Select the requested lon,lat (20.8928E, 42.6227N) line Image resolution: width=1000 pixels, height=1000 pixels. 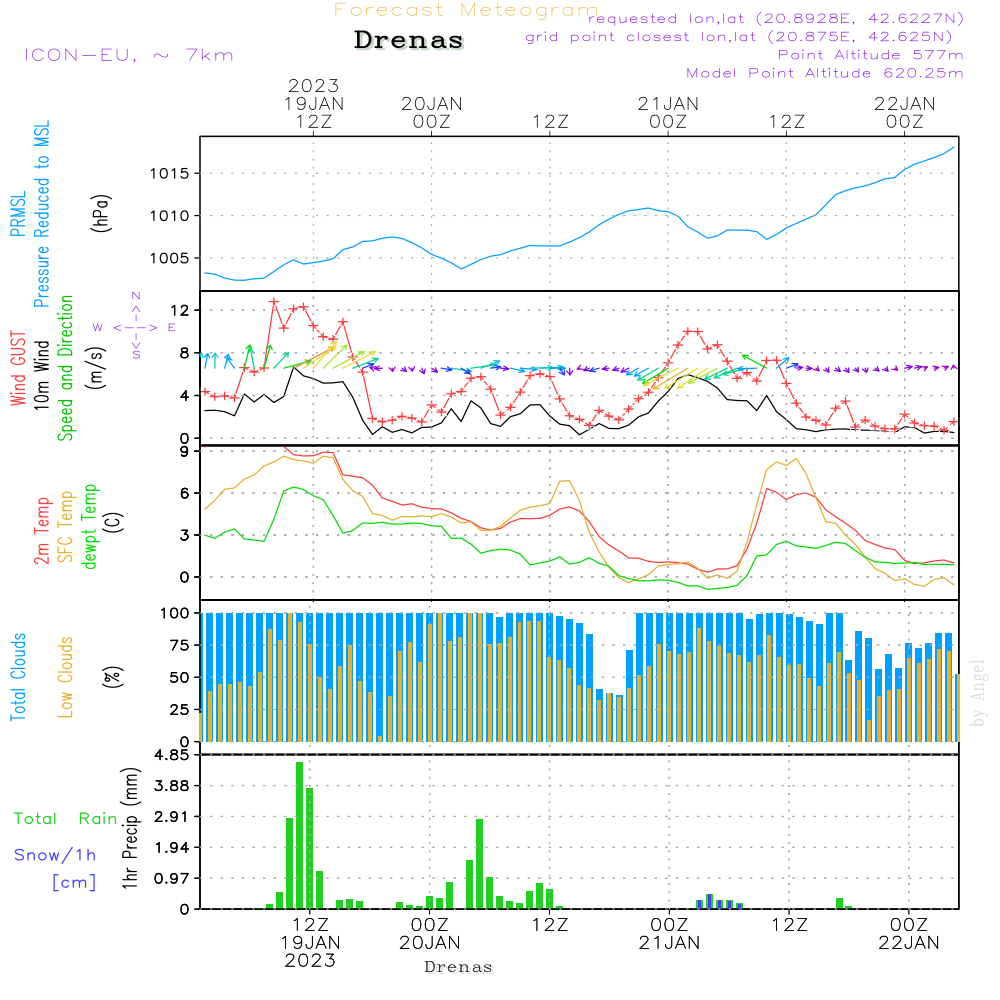pyautogui.click(x=776, y=19)
